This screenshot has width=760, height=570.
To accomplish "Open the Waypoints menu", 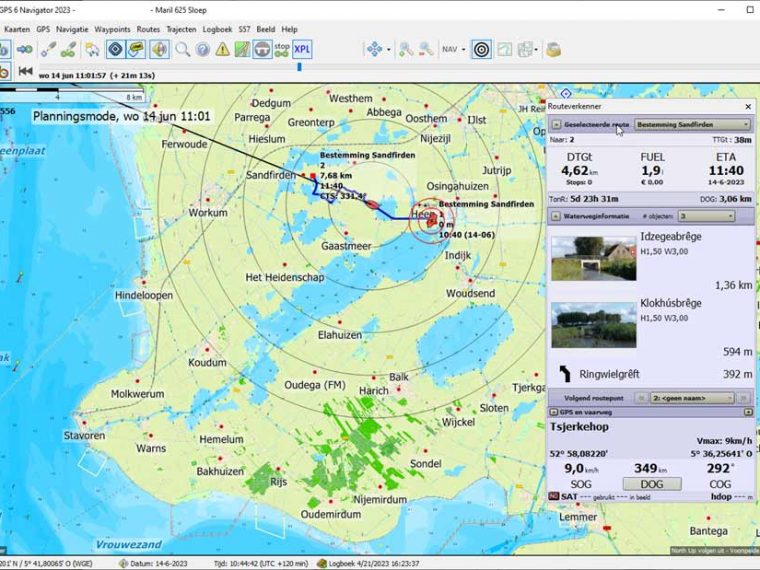I will tap(112, 29).
